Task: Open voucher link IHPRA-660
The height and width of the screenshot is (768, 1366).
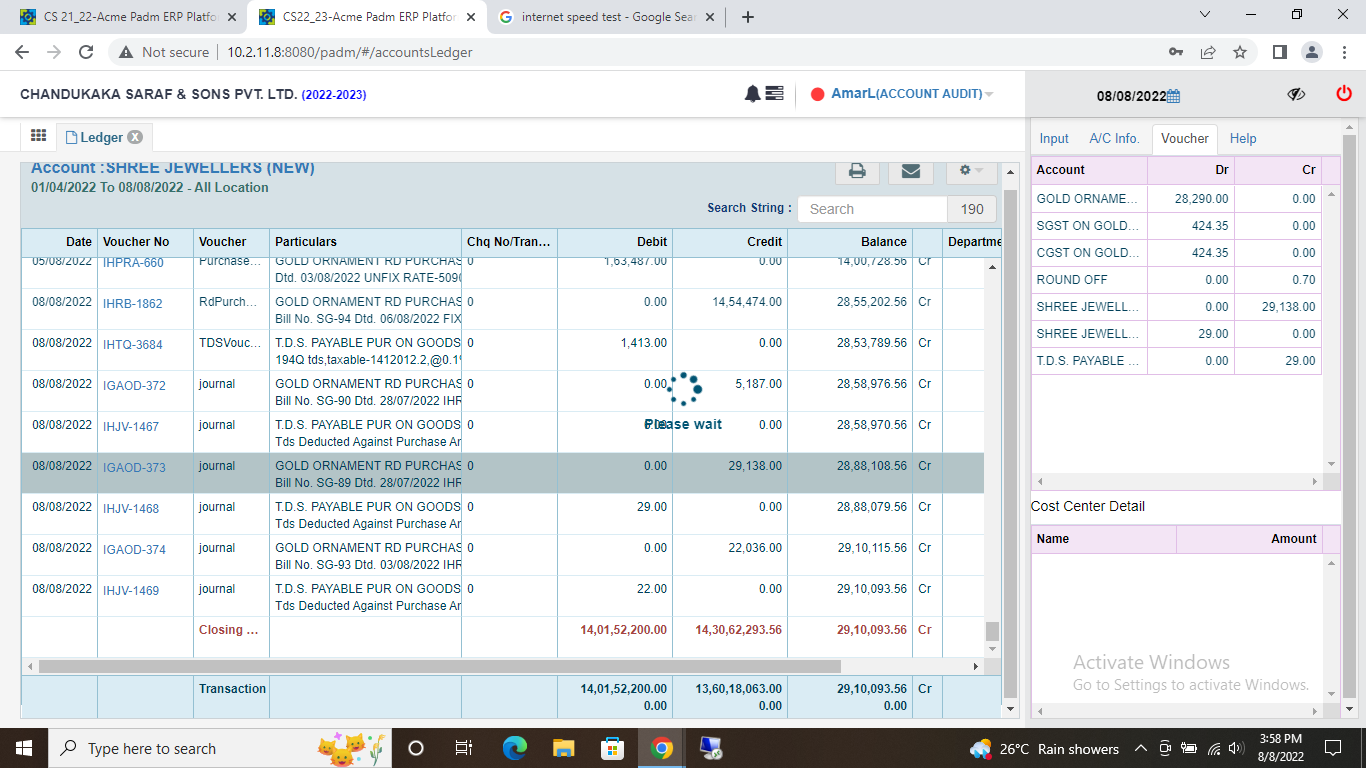Action: click(x=133, y=263)
